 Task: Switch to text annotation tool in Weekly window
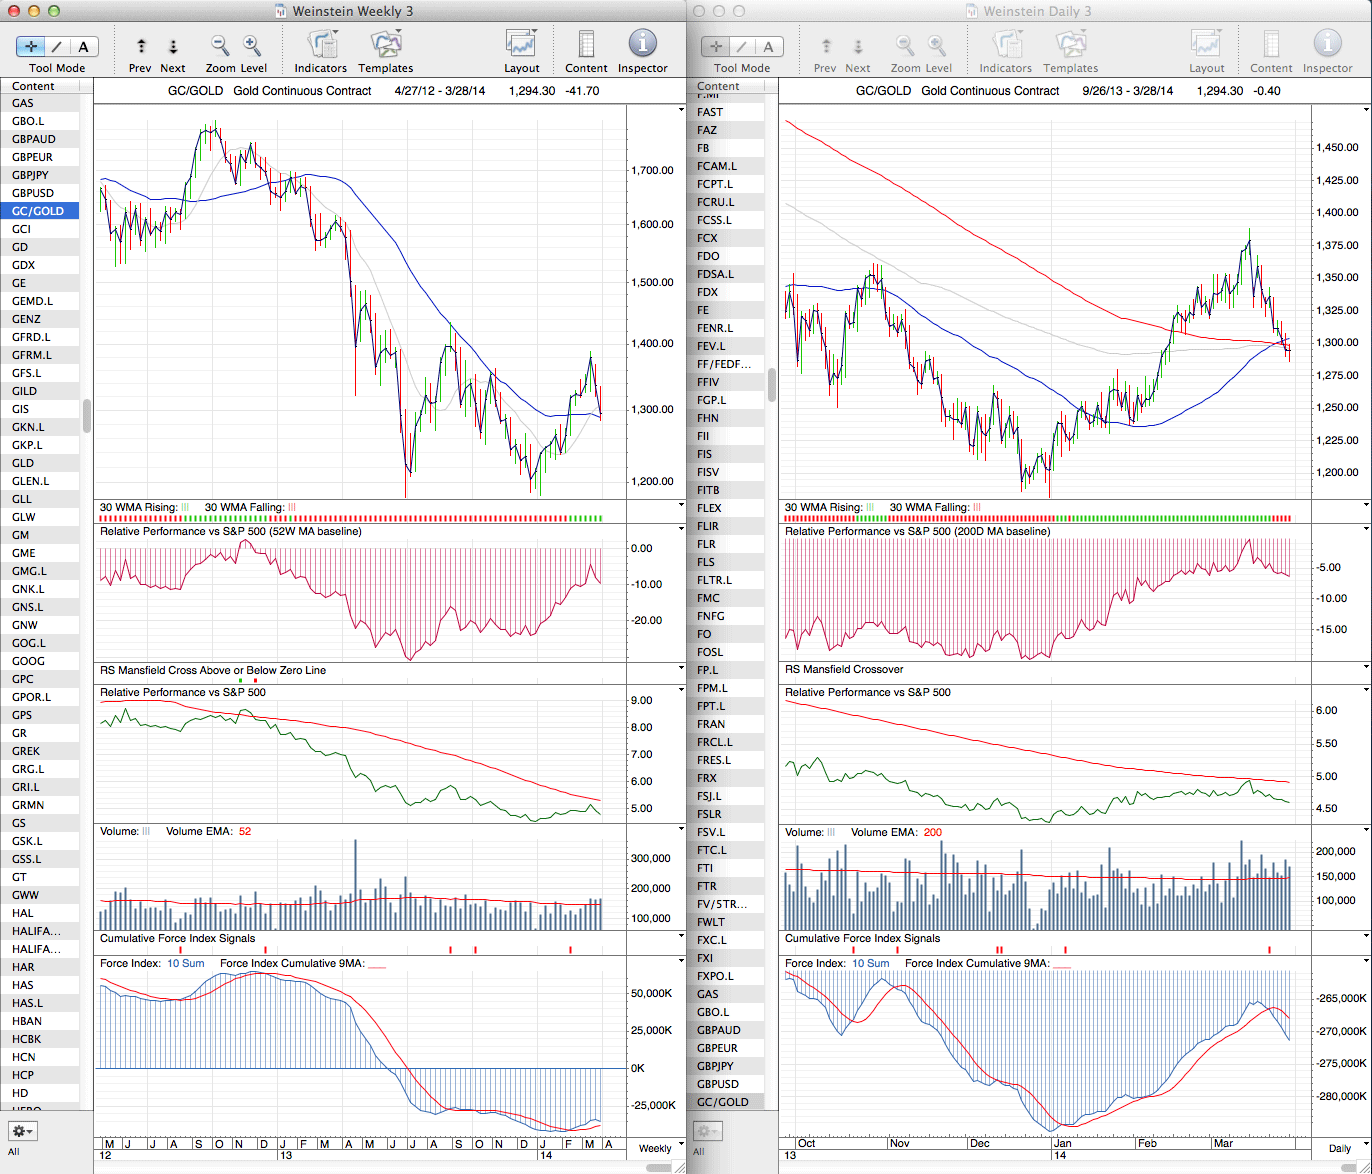point(83,47)
